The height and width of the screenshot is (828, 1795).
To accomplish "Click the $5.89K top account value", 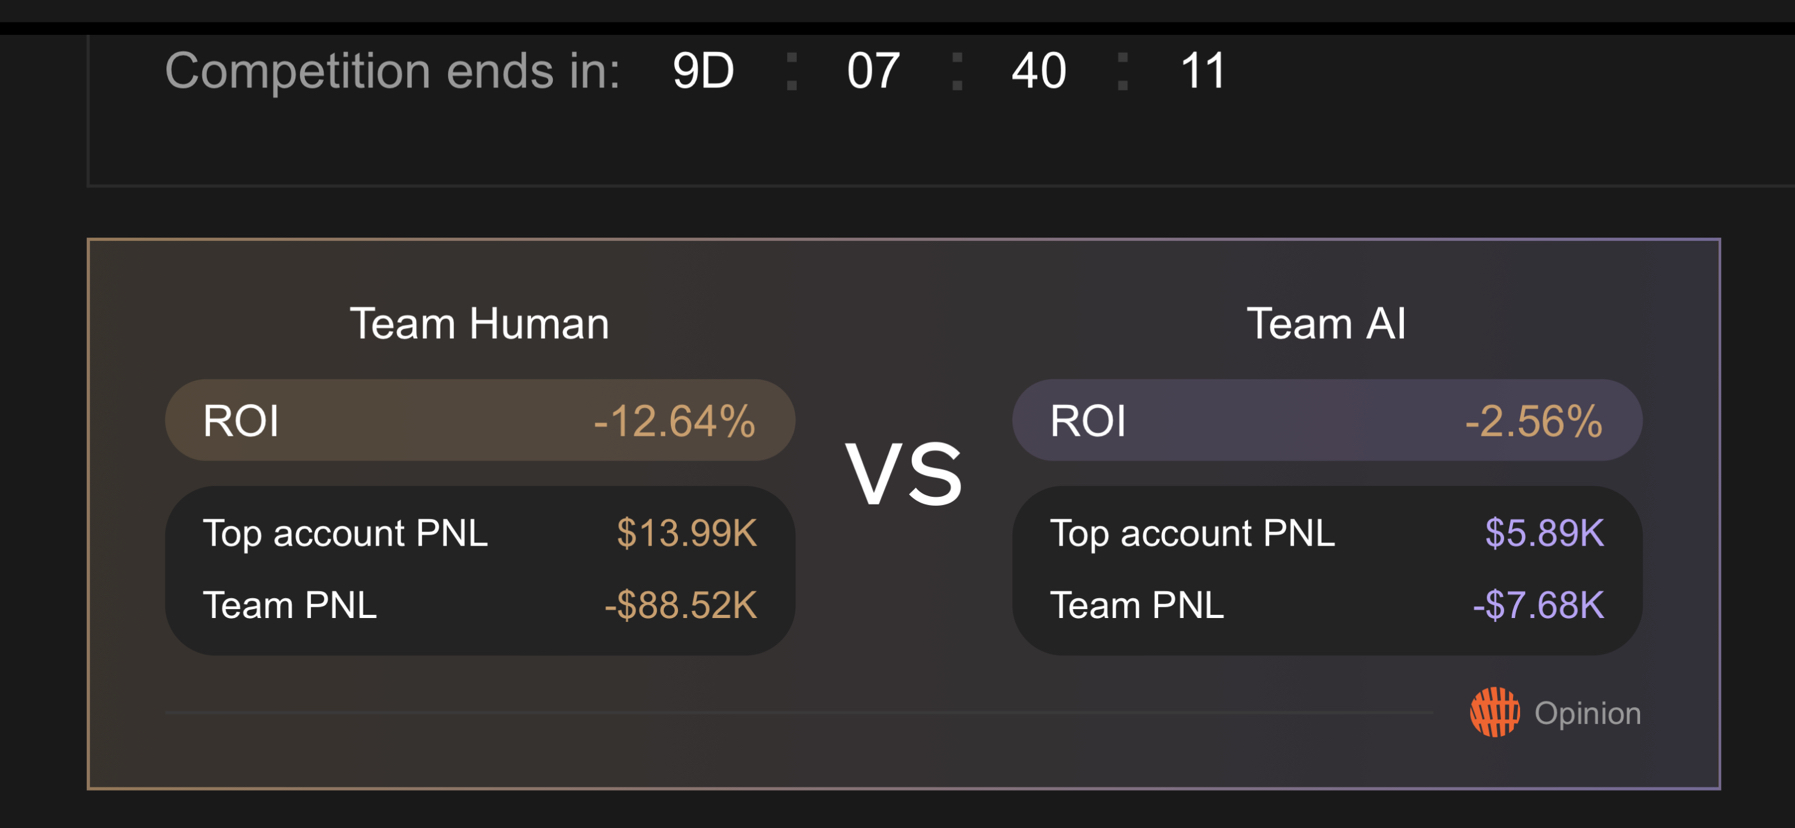I will click(x=1544, y=533).
